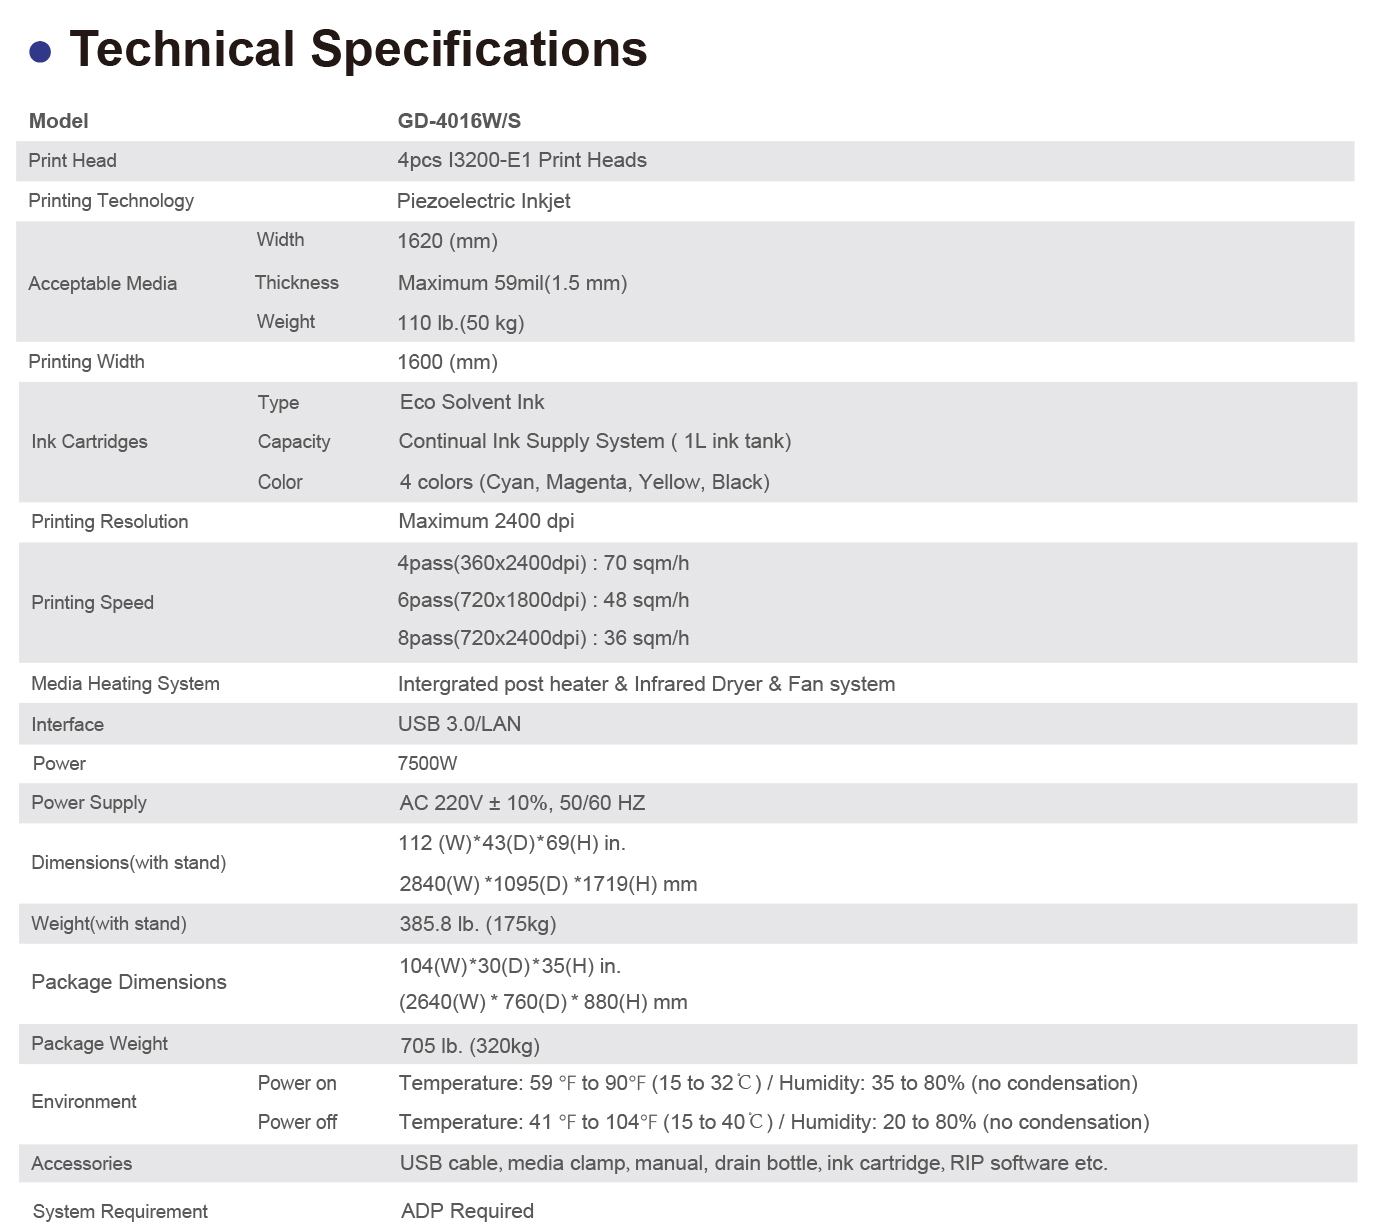The width and height of the screenshot is (1377, 1229).
Task: Click the blue bullet beside the heading
Action: pos(40,51)
